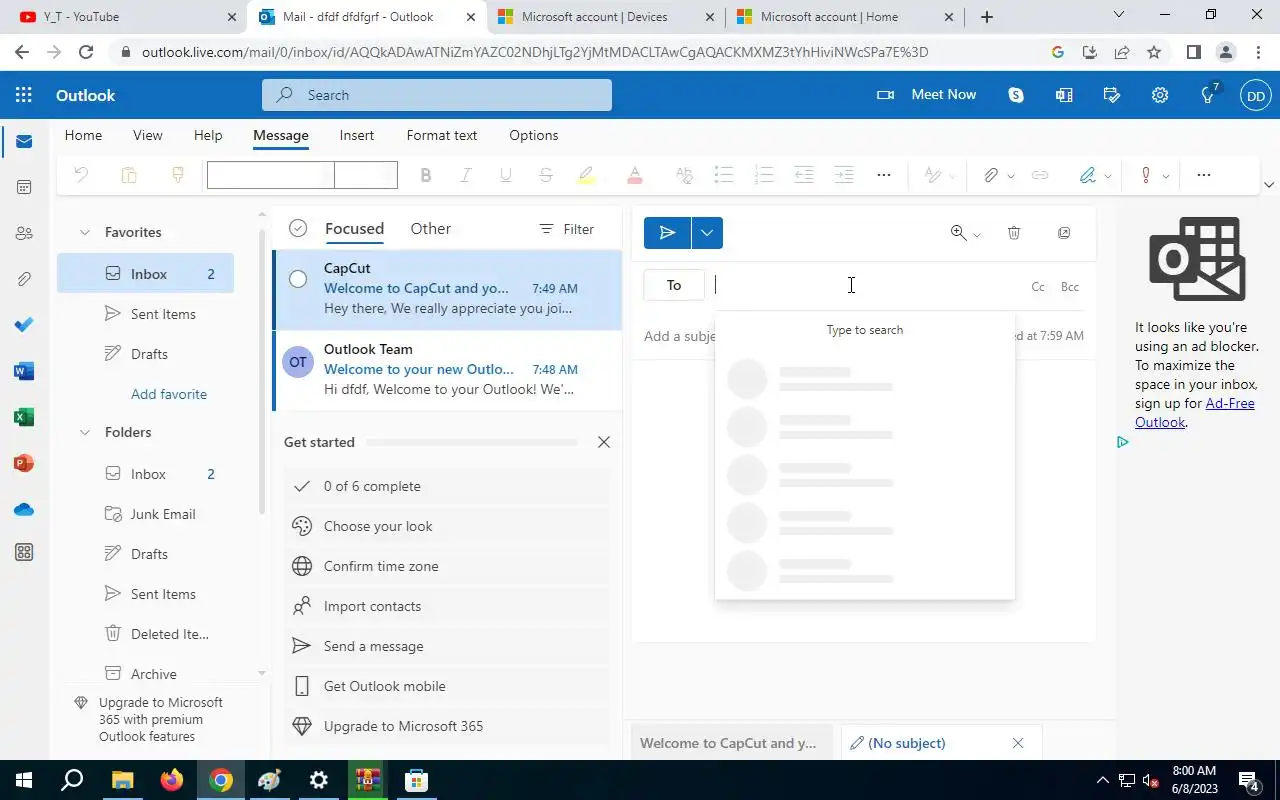Launch Excel from left sidebar
Viewport: 1280px width, 800px height.
click(24, 417)
